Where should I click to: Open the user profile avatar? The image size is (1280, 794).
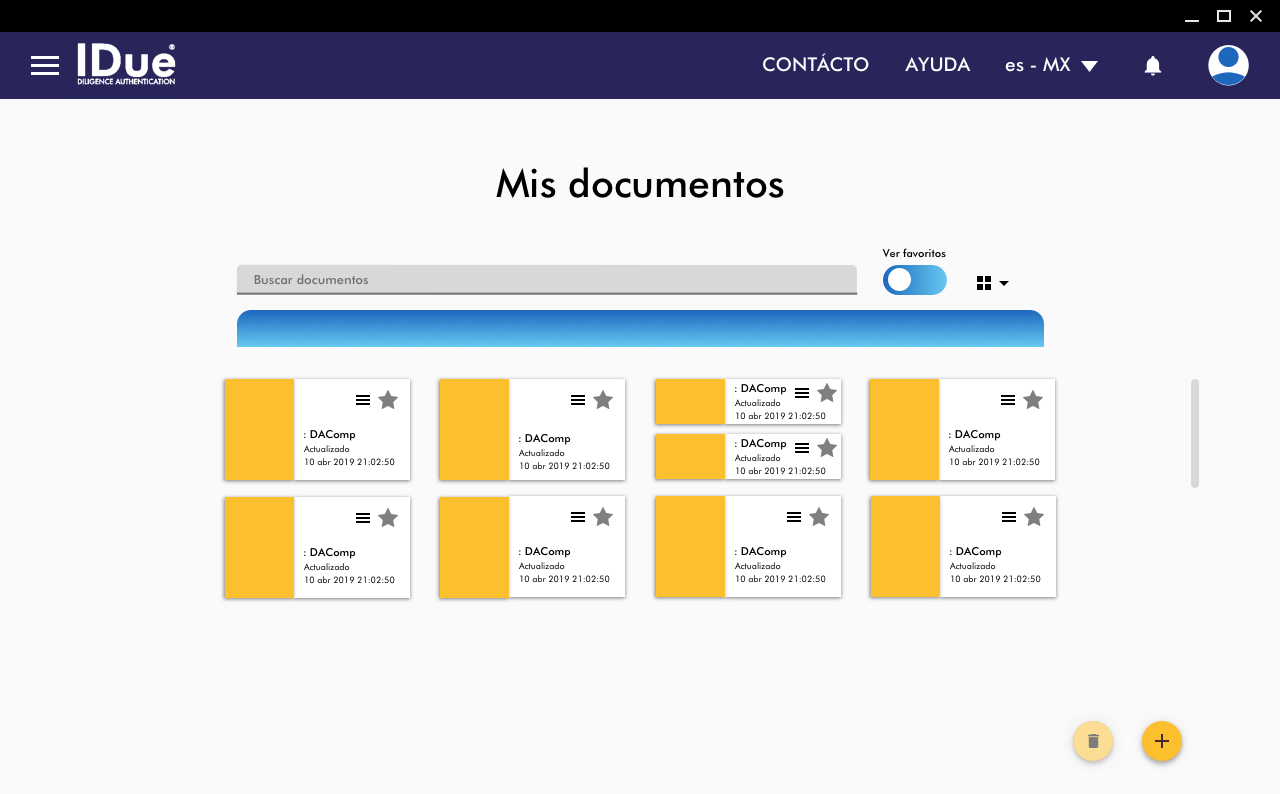(1227, 66)
